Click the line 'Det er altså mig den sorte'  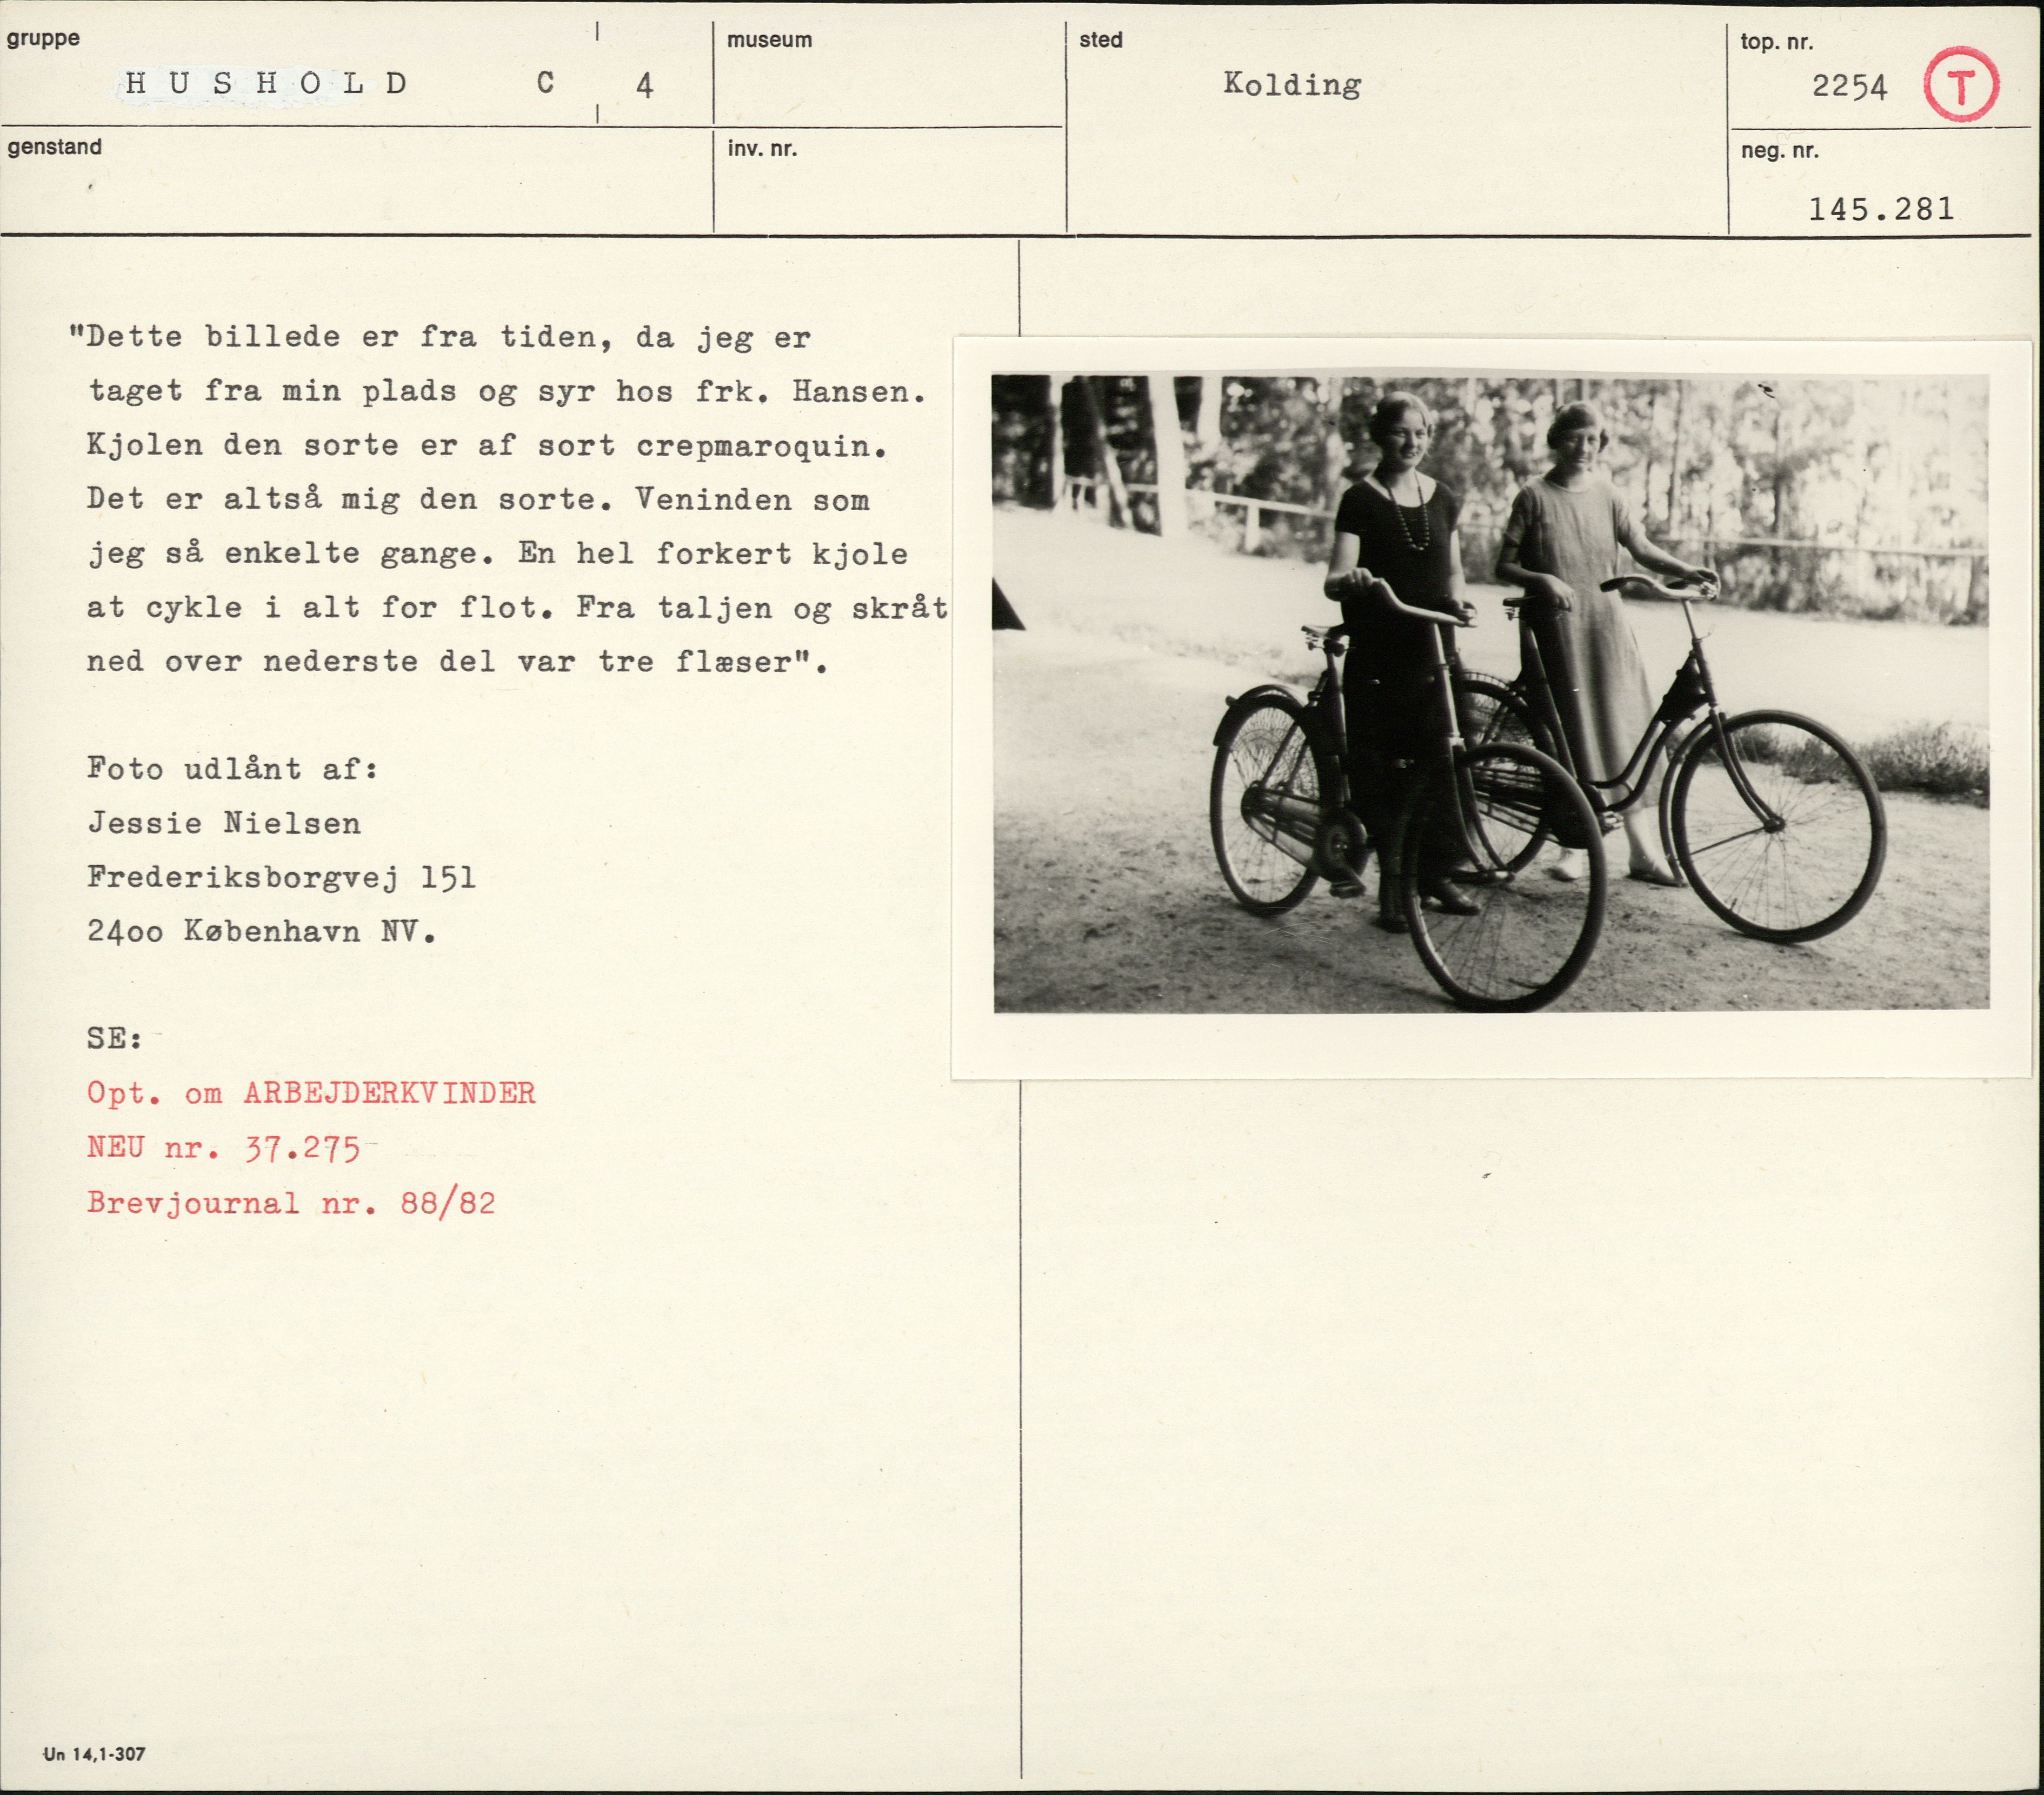[478, 499]
